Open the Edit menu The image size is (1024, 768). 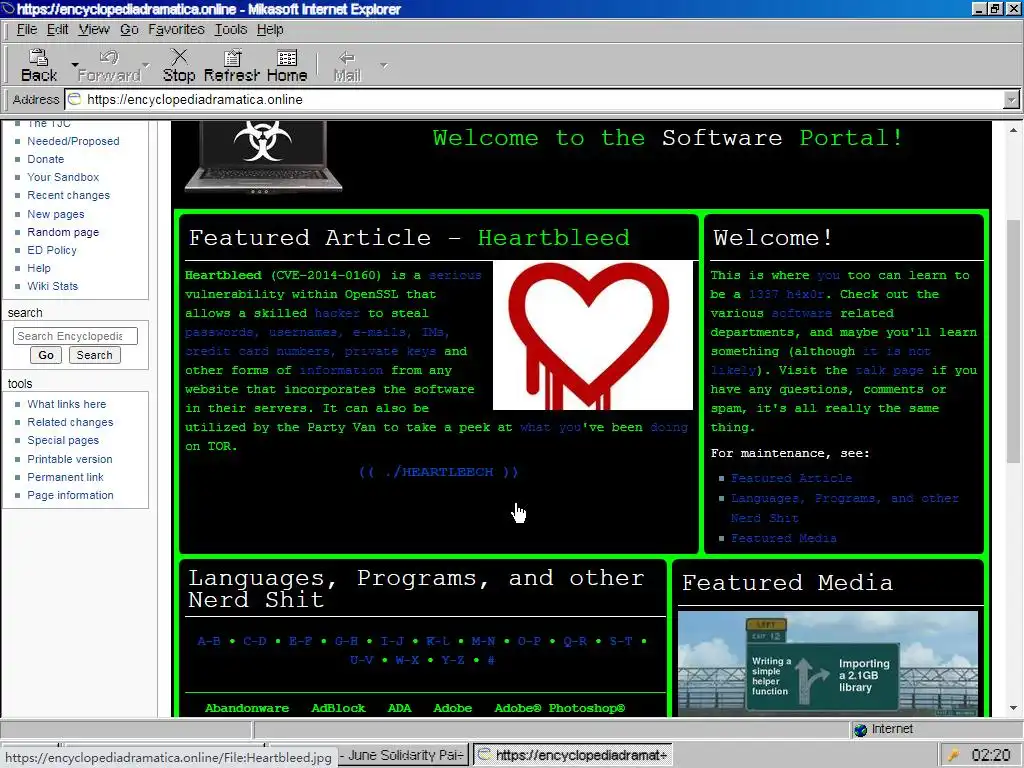(x=57, y=29)
